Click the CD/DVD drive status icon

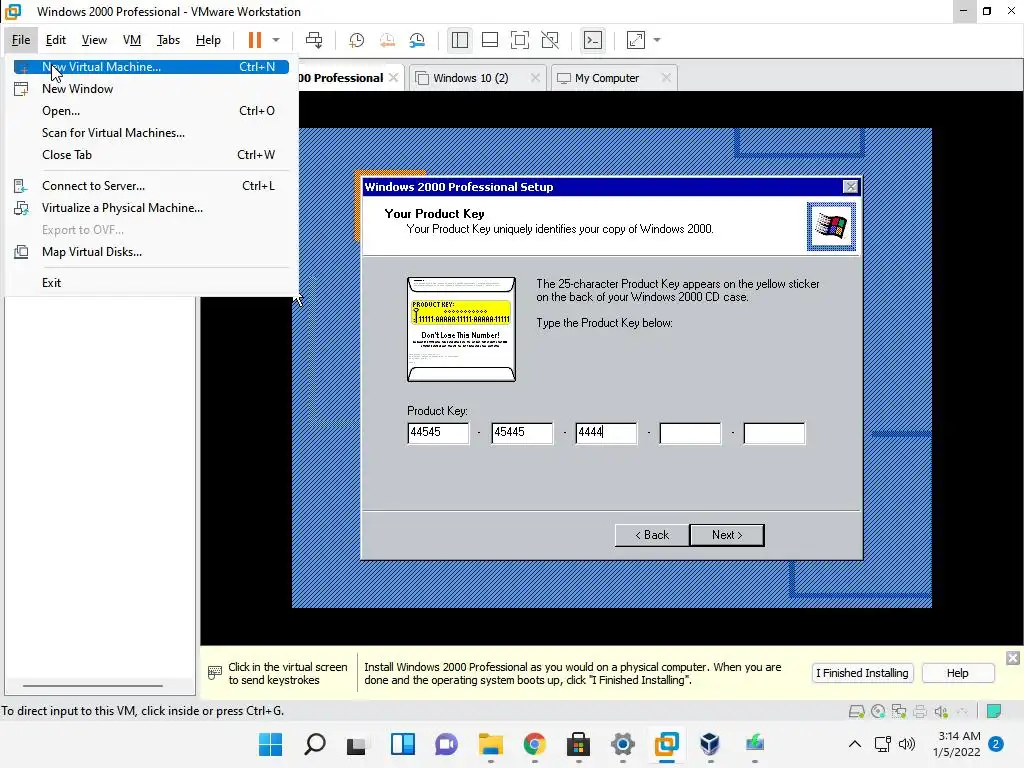[x=878, y=711]
